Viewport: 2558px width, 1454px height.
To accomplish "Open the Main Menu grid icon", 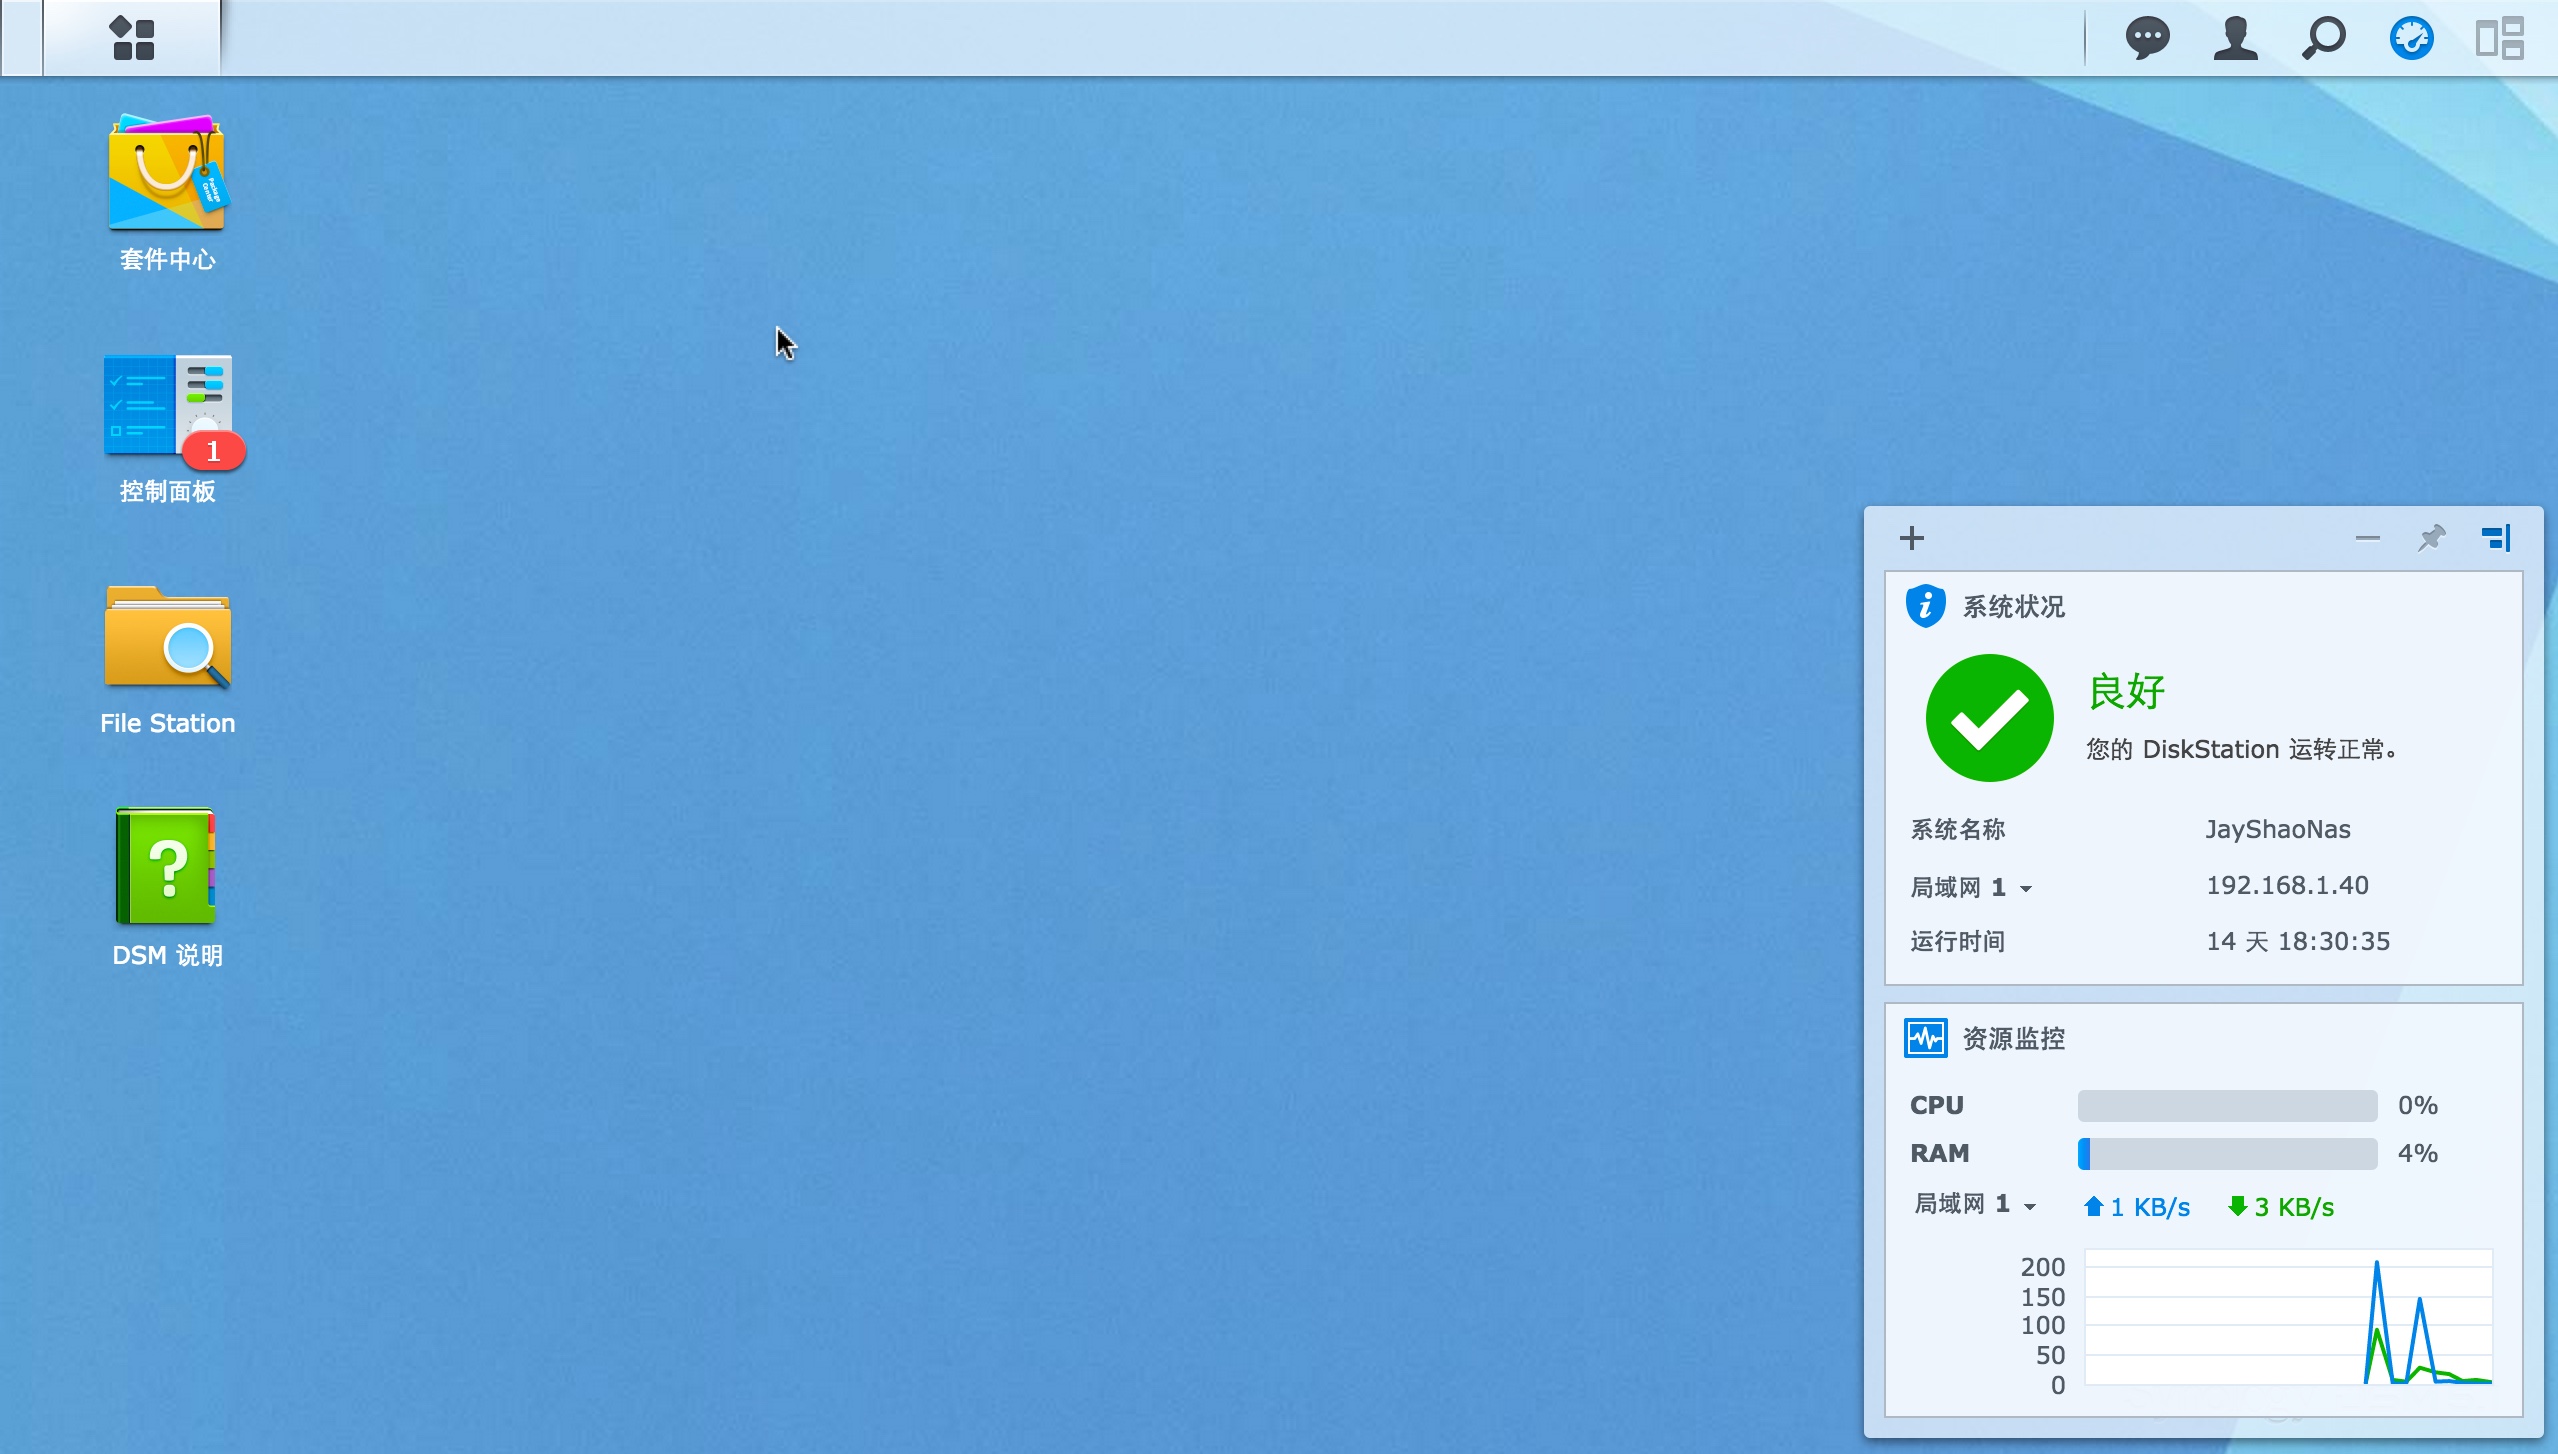I will coord(132,38).
